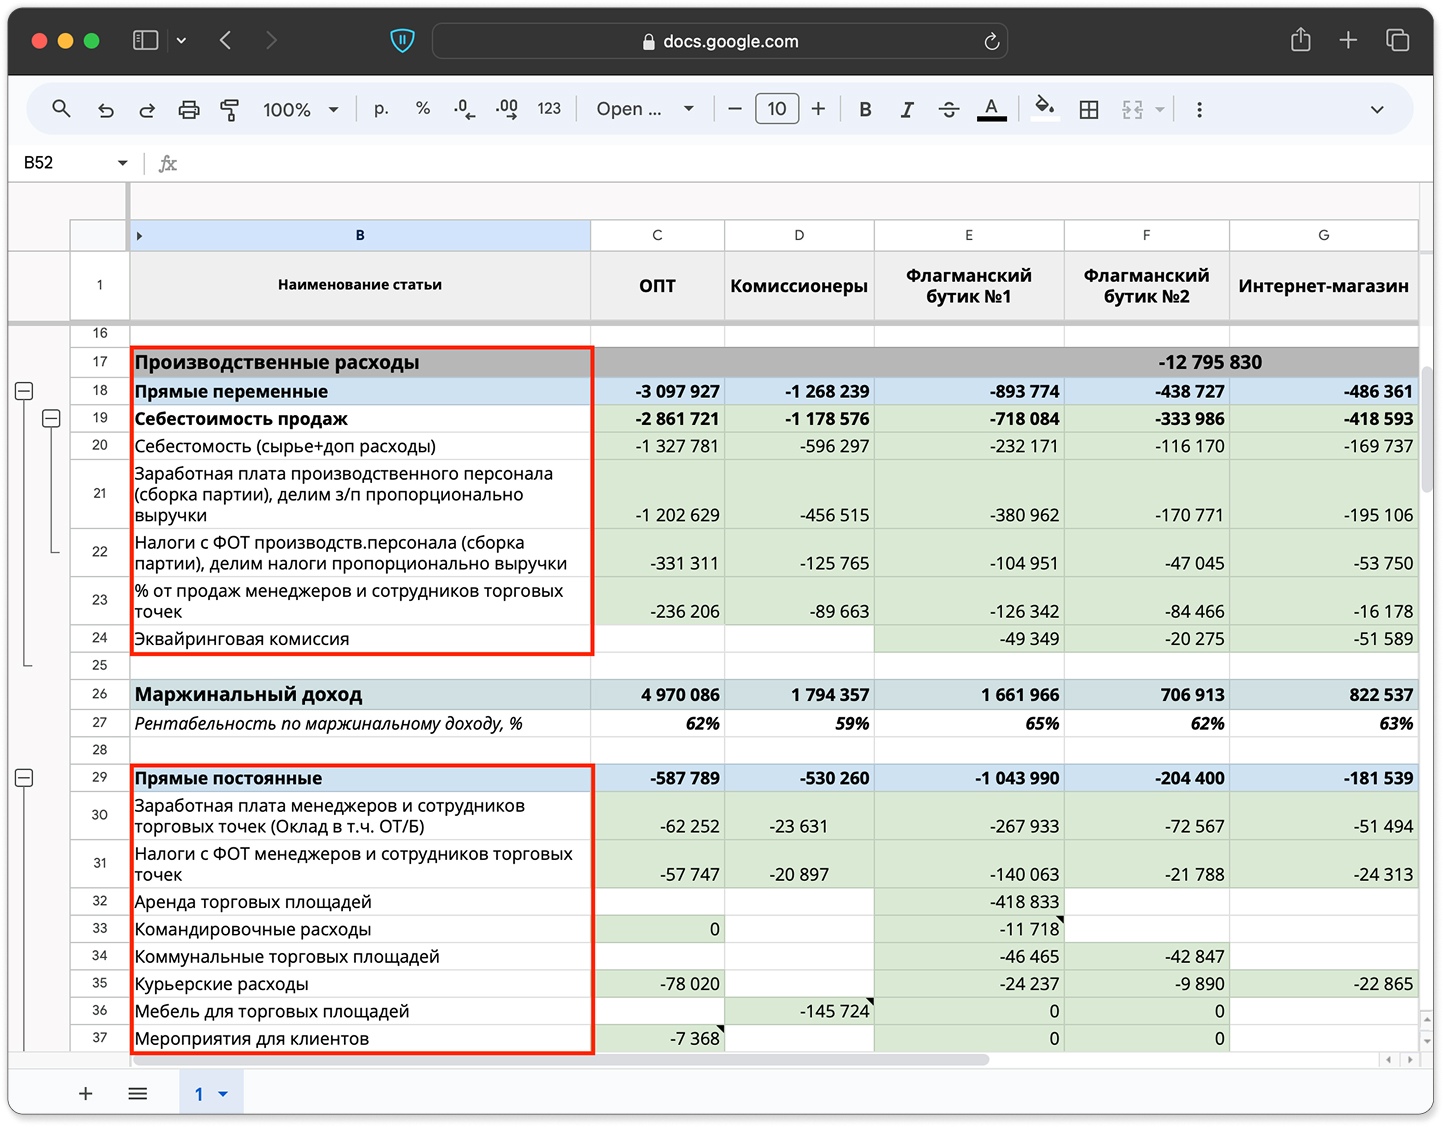Click the search icon in the toolbar
Screen dimensions: 1443x1127
coord(61,109)
